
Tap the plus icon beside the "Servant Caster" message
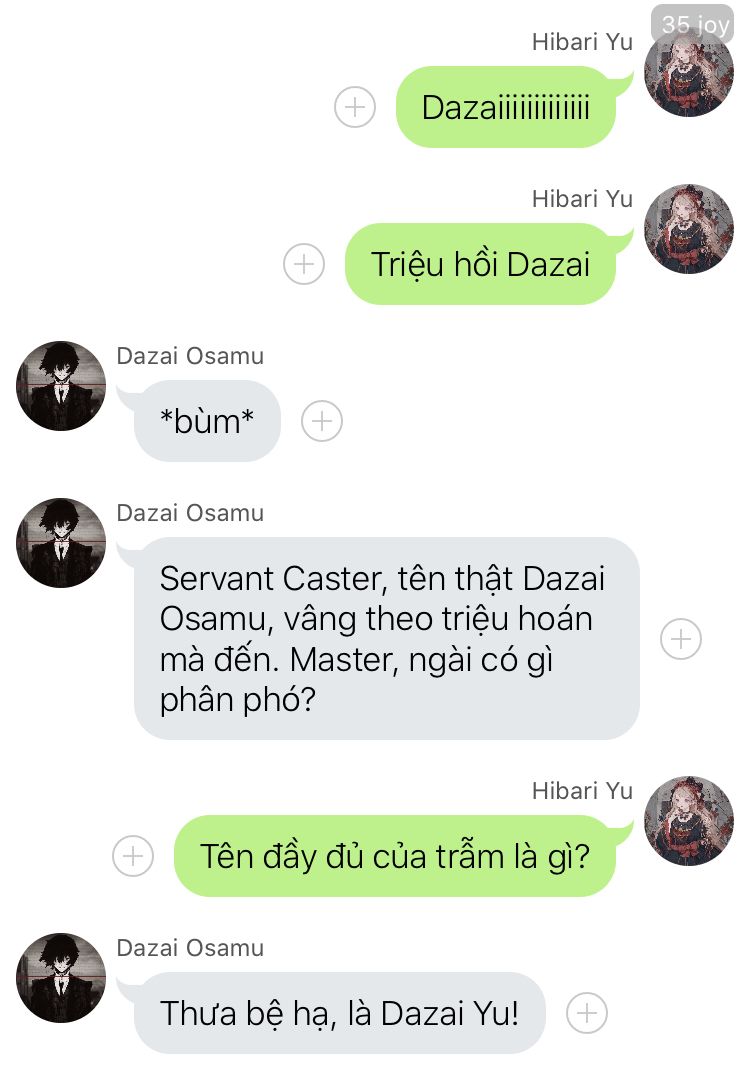click(x=680, y=639)
